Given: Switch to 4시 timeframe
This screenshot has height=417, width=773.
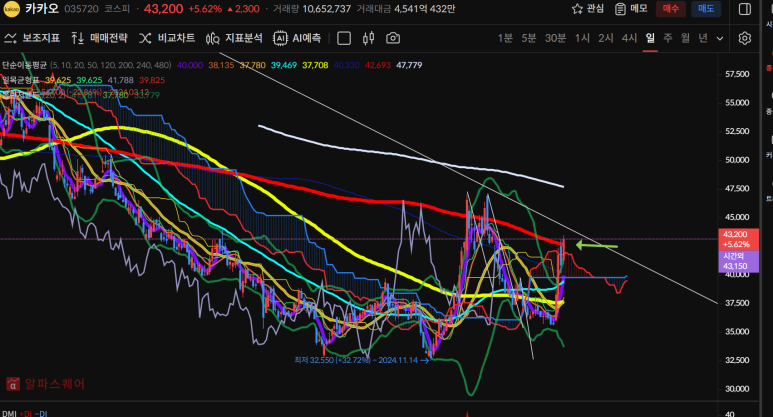Looking at the screenshot, I should 630,38.
